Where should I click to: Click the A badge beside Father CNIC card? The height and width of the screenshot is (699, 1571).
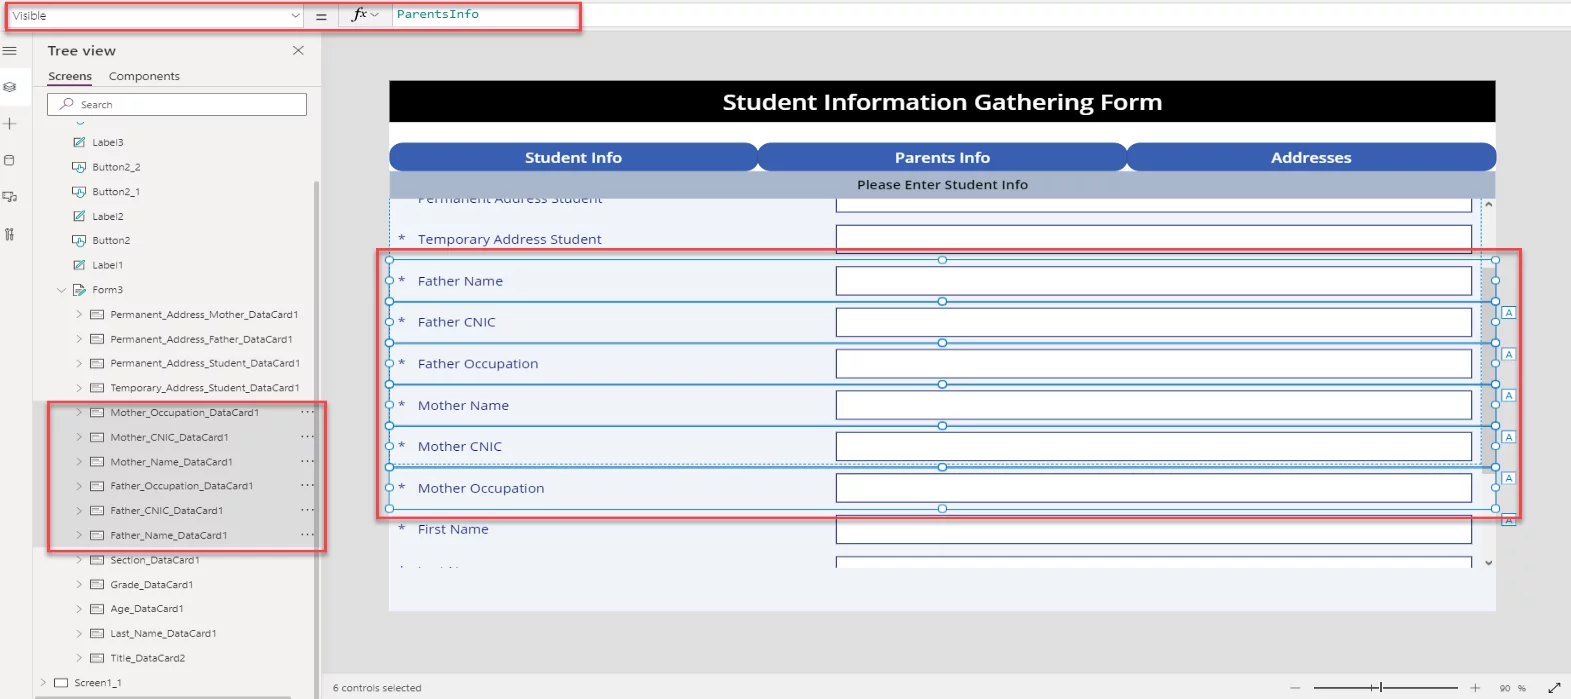[1509, 354]
